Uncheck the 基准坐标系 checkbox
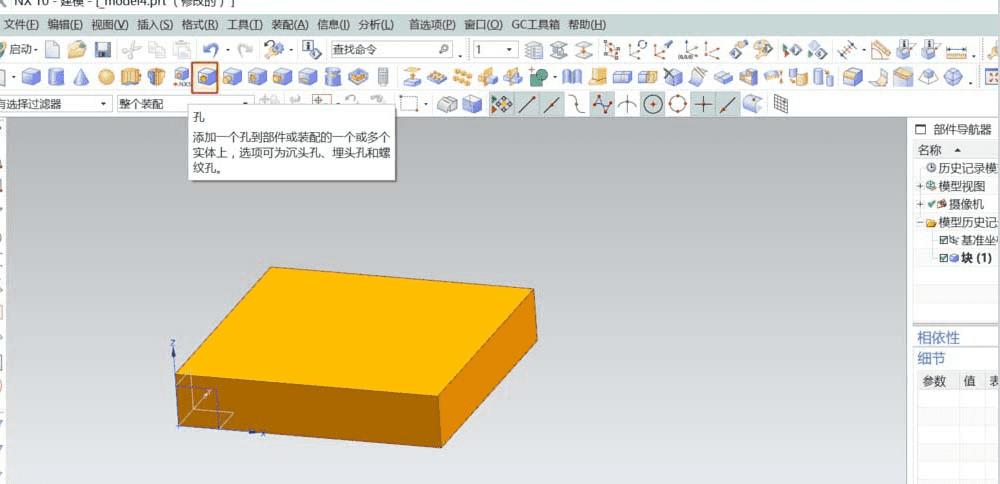 [x=943, y=240]
